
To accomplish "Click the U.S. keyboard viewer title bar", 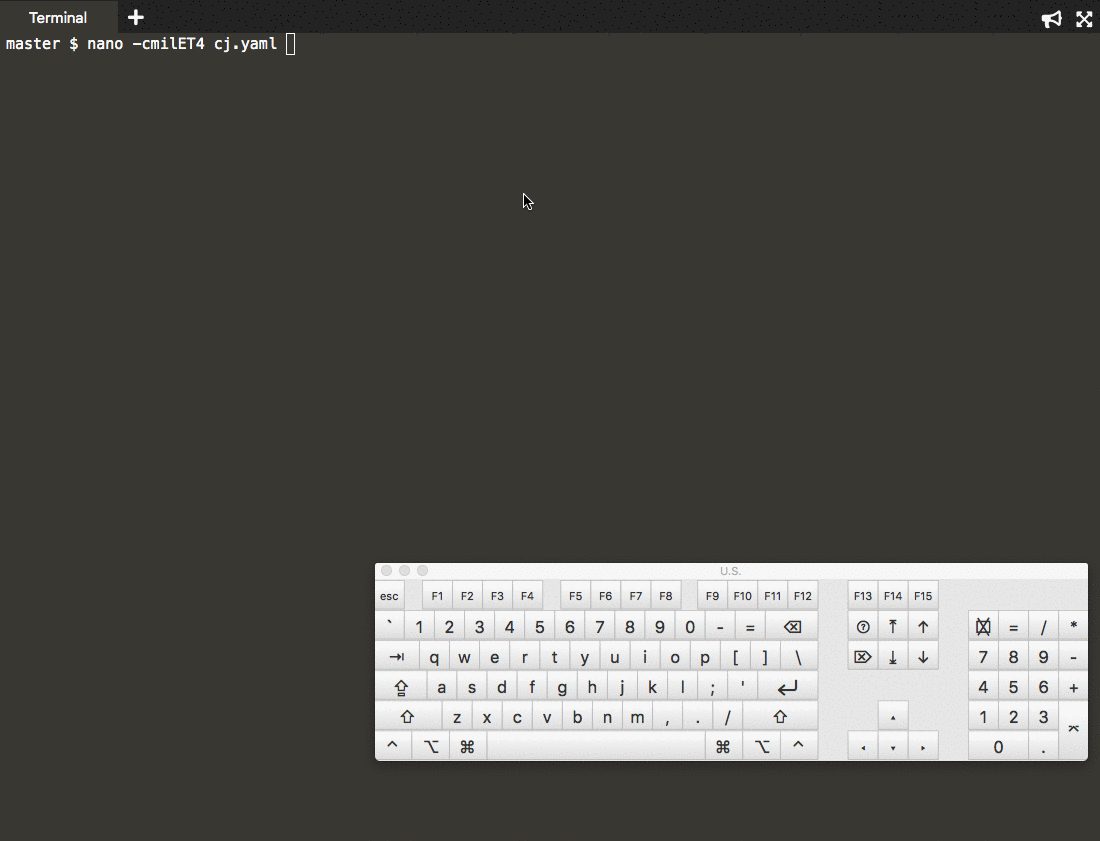I will point(731,571).
